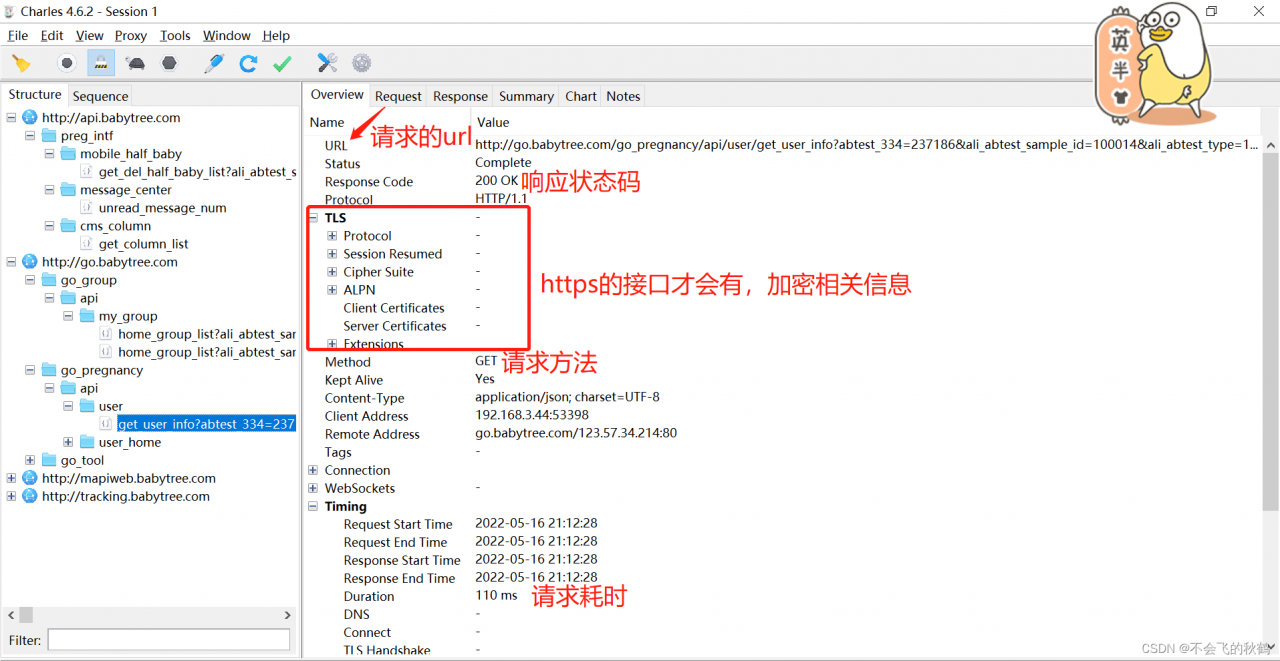Image resolution: width=1280 pixels, height=661 pixels.
Task: Click the tree horizontal scrollbar right arrow
Action: (x=287, y=615)
